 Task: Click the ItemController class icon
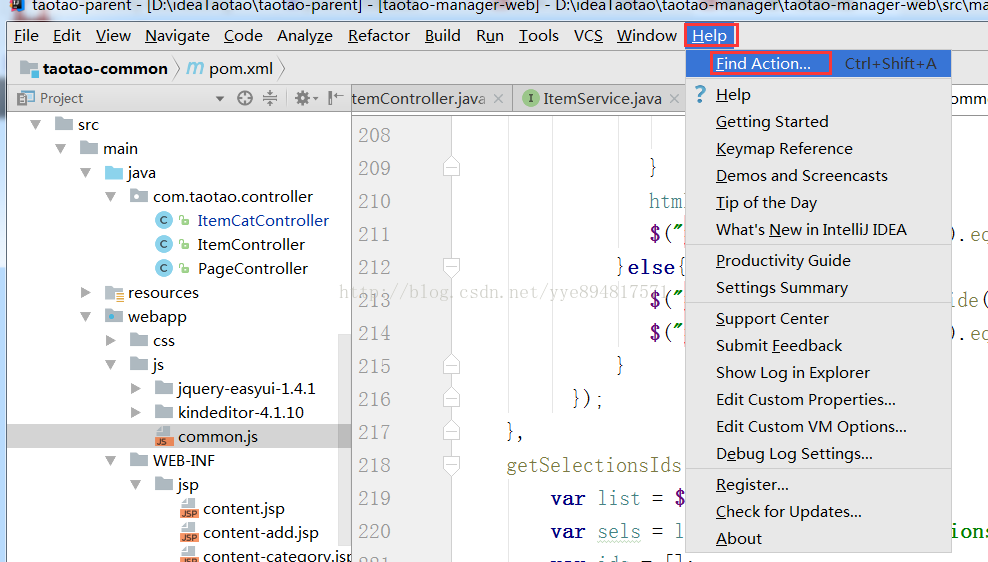[164, 244]
